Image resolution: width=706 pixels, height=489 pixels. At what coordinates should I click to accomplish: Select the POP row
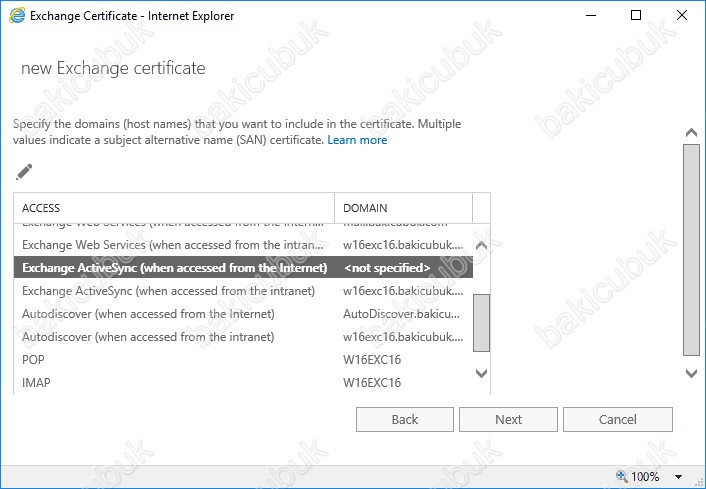(x=243, y=360)
